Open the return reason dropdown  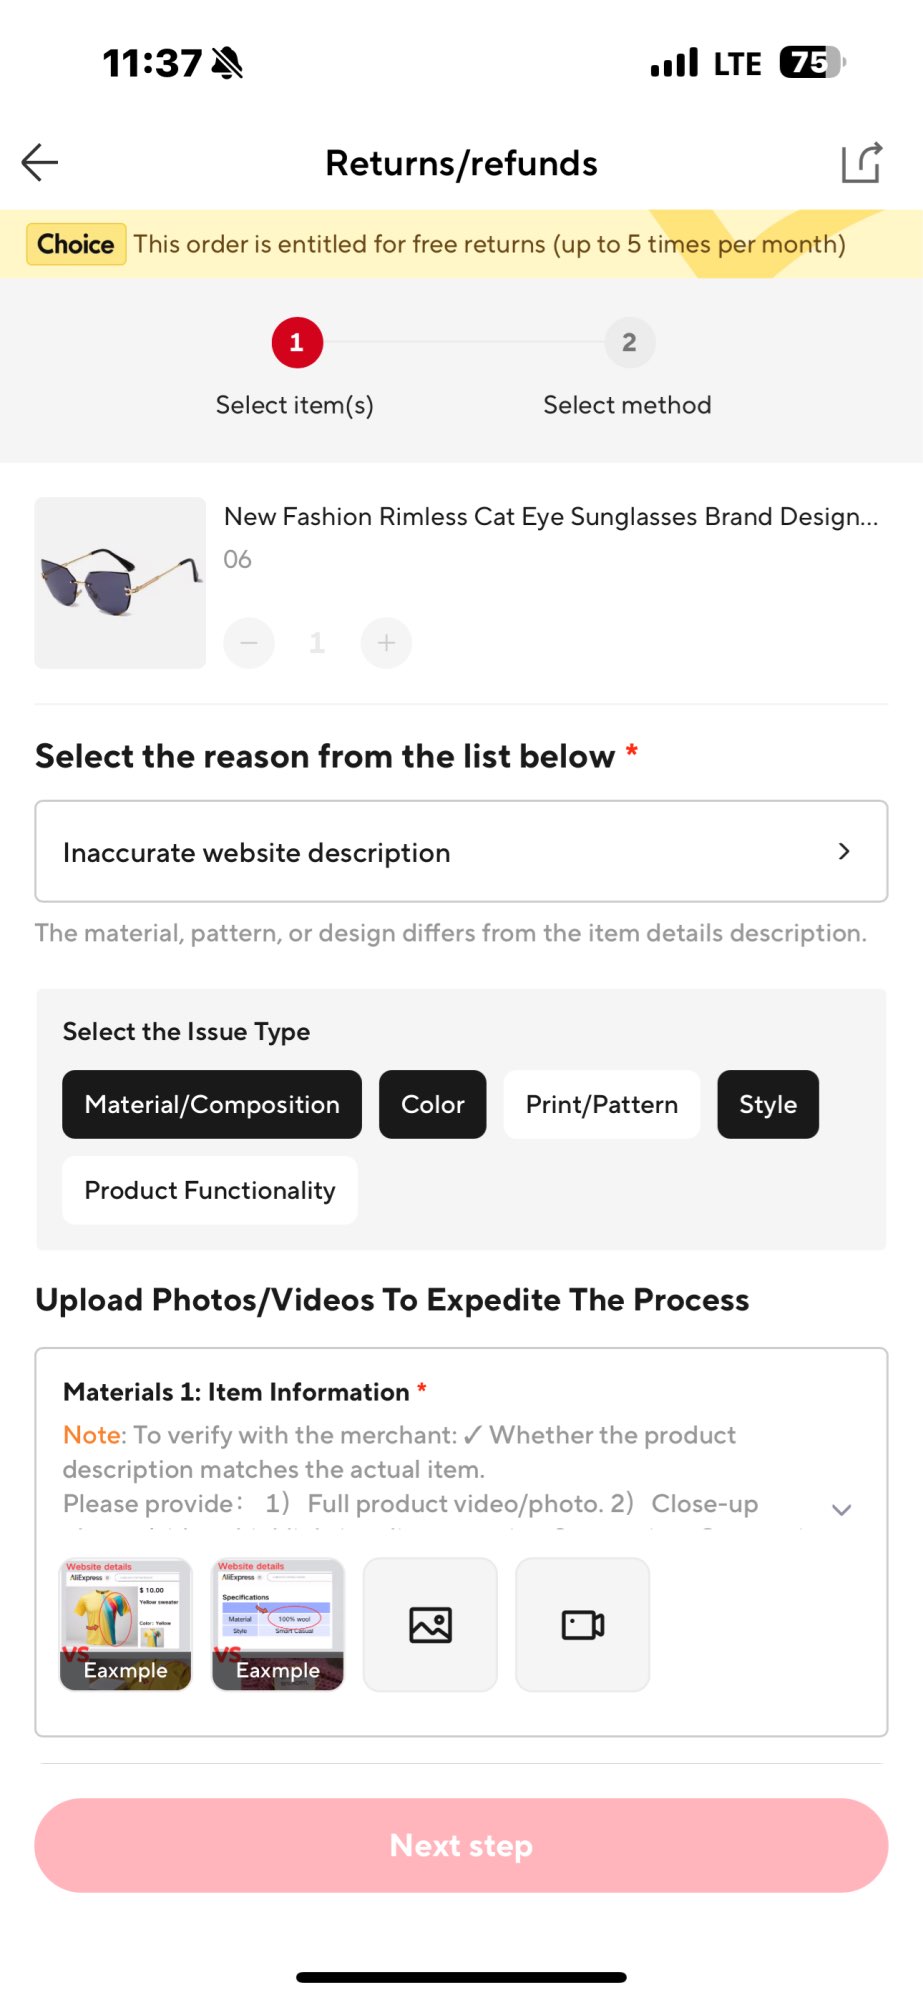click(461, 852)
